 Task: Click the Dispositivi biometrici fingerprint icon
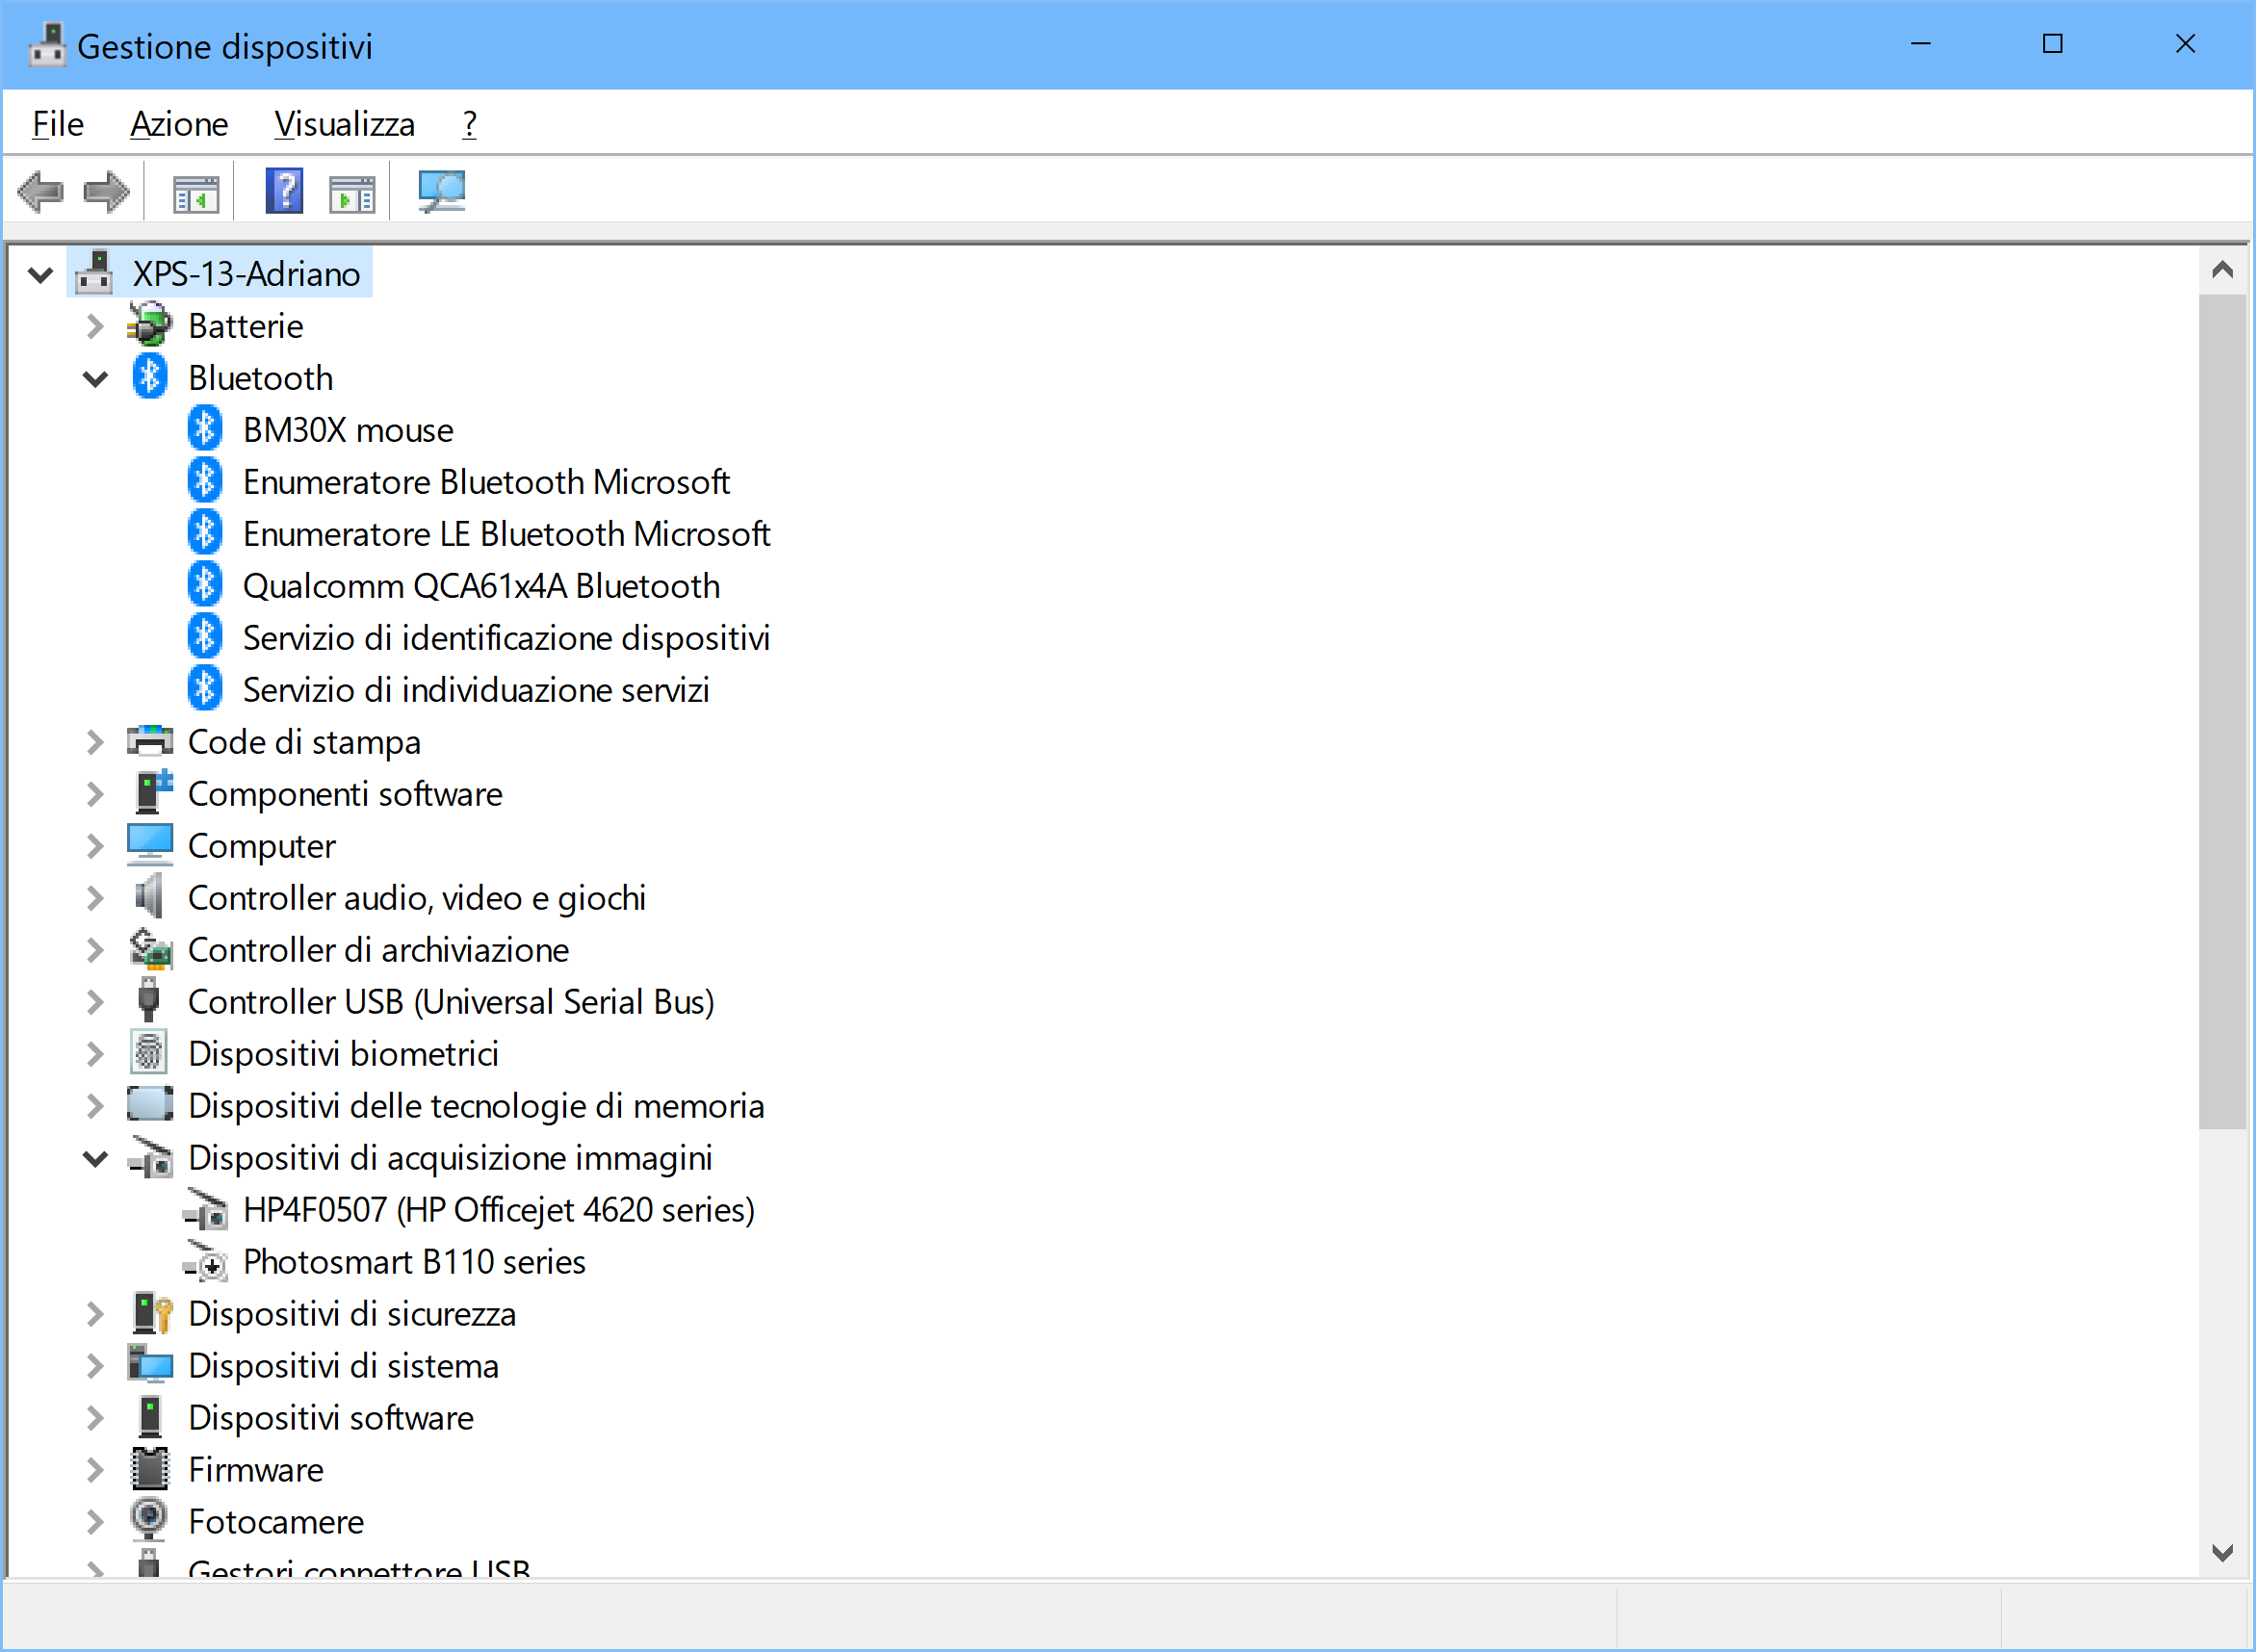tap(149, 1053)
